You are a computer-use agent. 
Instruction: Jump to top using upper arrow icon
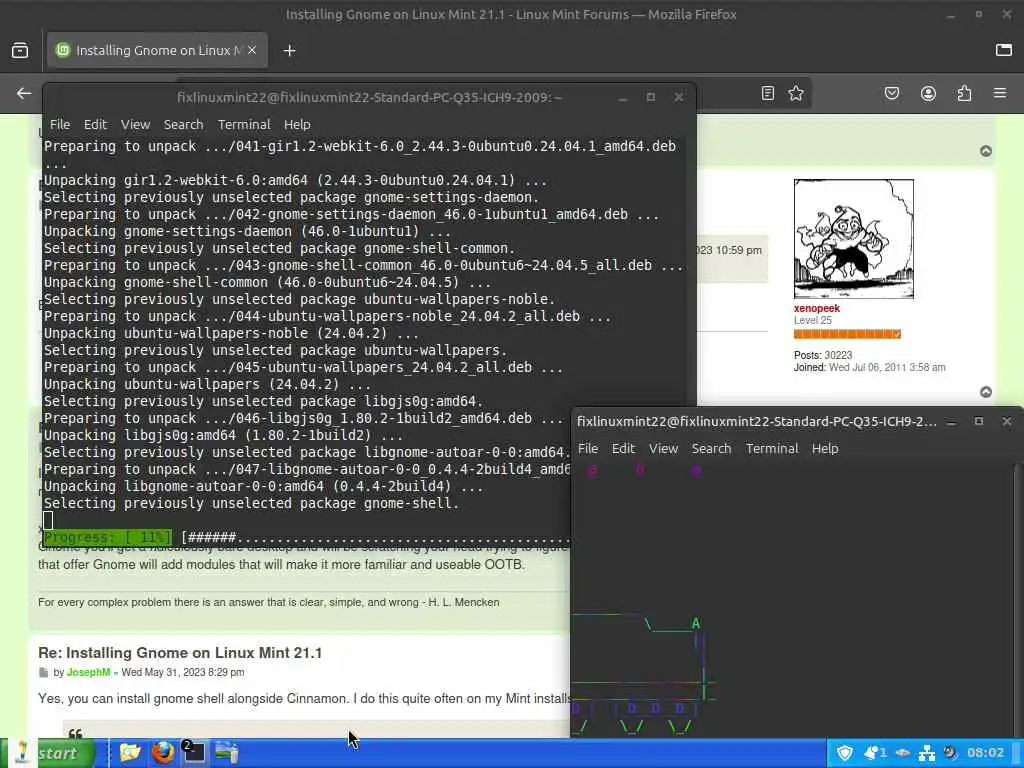985,151
